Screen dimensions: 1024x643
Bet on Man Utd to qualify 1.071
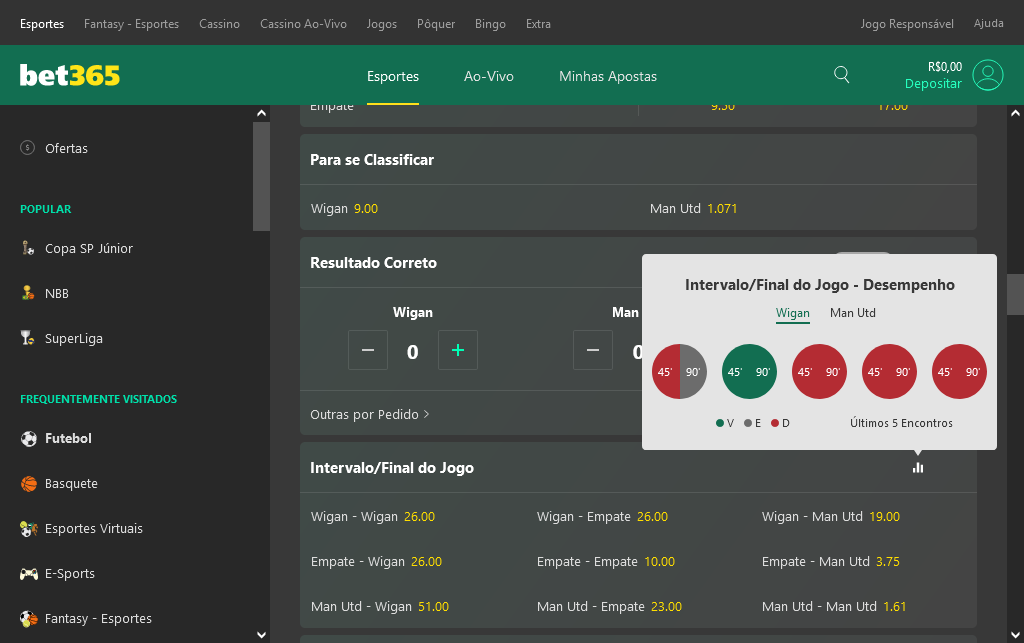pyautogui.click(x=694, y=209)
